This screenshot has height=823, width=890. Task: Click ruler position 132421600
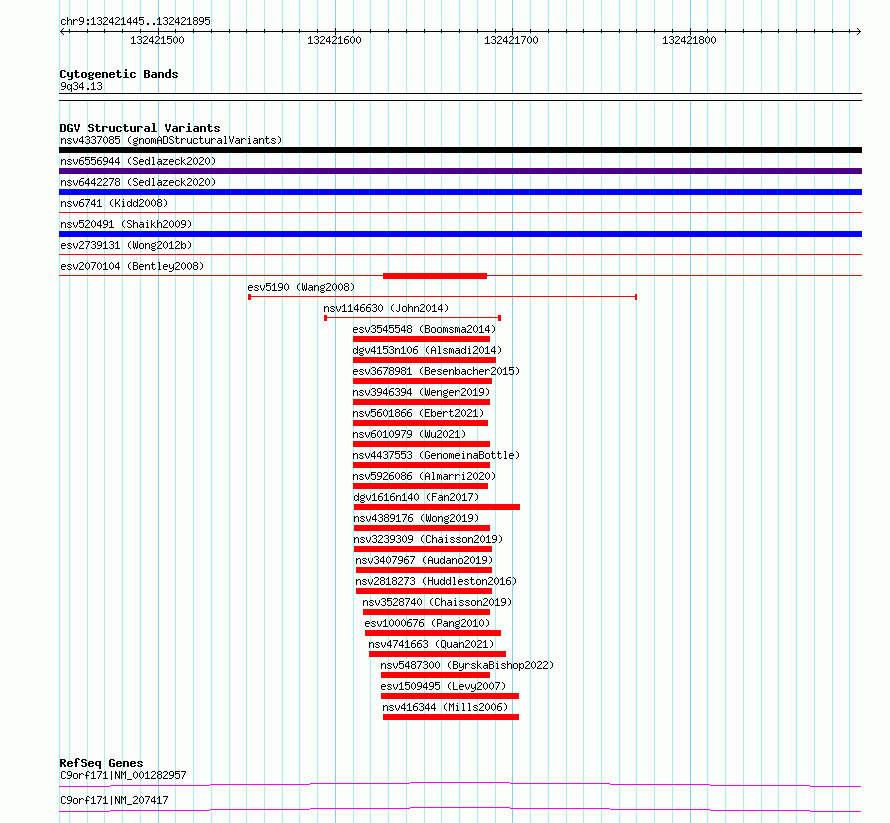[x=334, y=40]
